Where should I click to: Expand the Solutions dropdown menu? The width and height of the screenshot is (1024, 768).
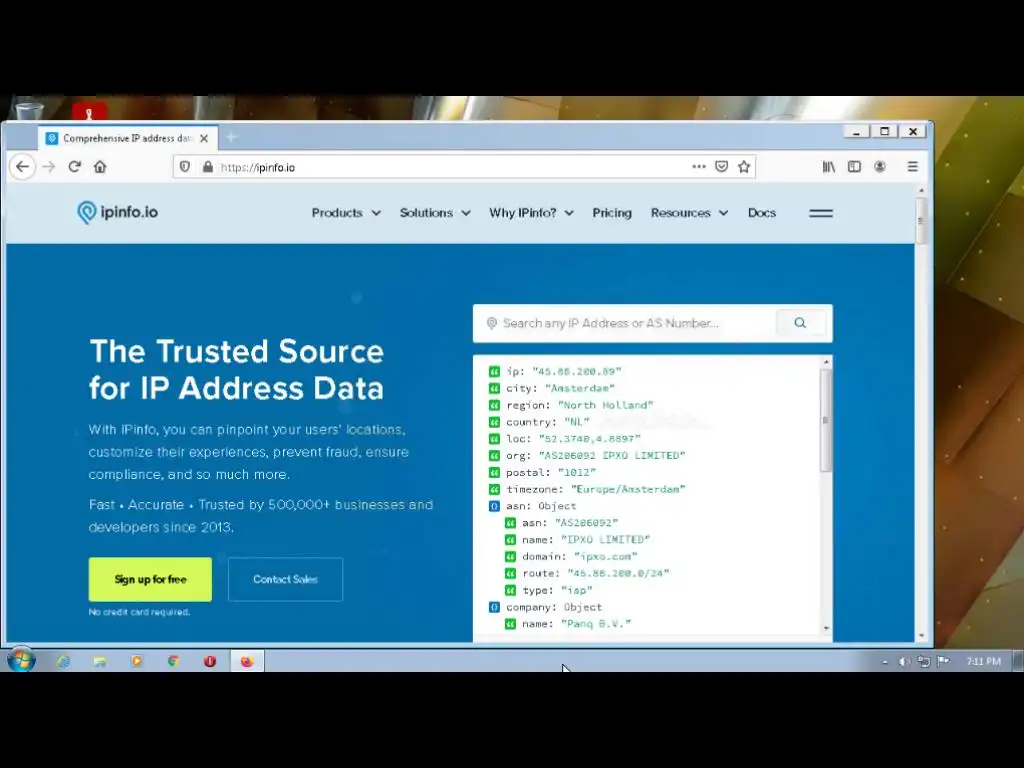click(x=435, y=213)
